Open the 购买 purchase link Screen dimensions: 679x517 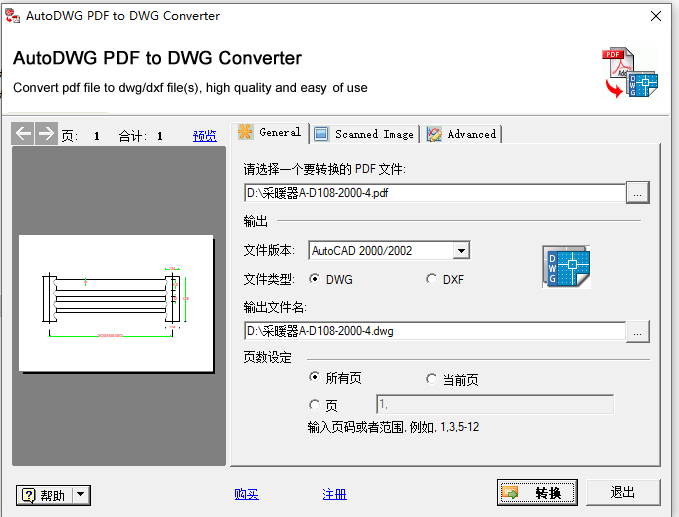(x=246, y=494)
